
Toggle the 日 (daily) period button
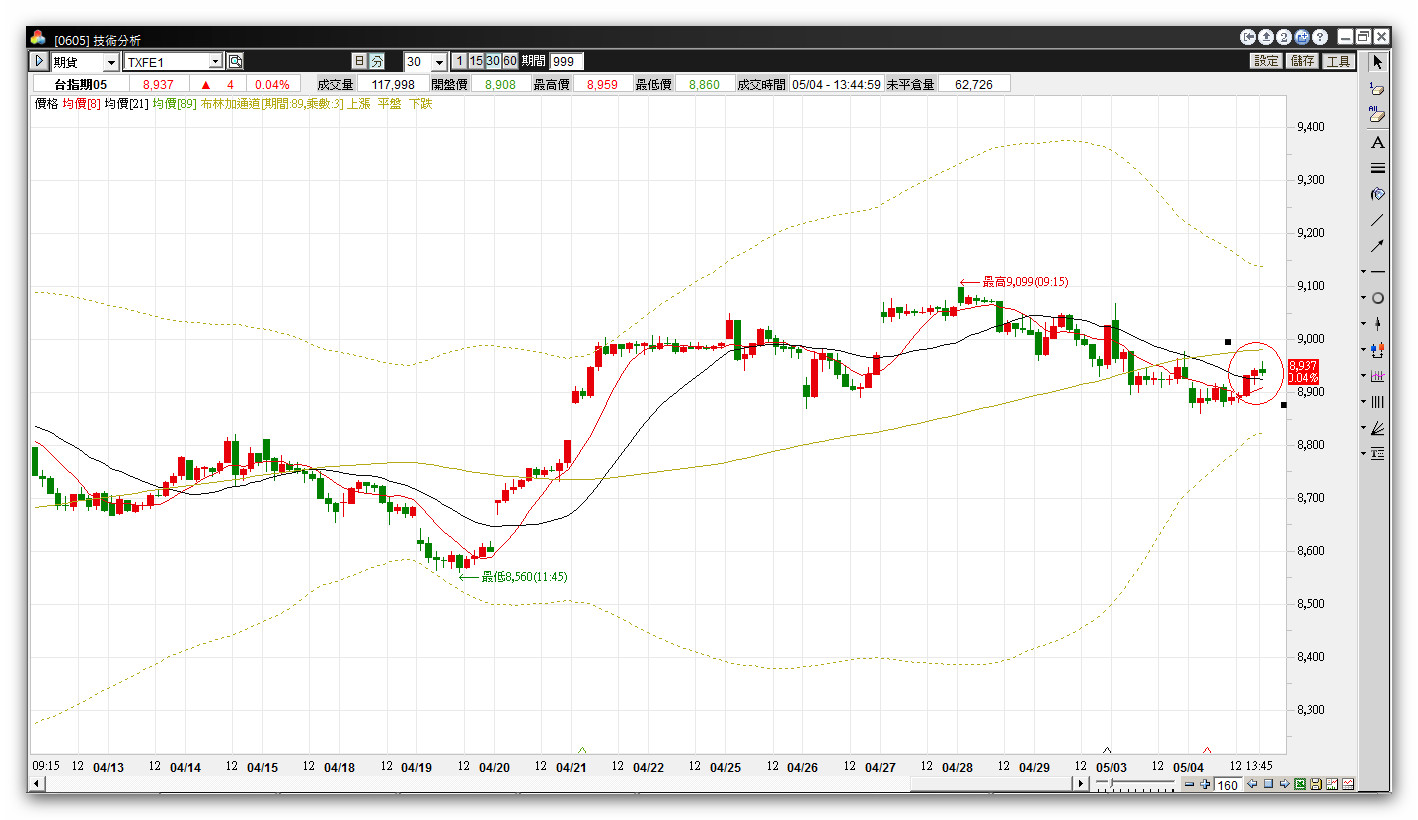359,62
